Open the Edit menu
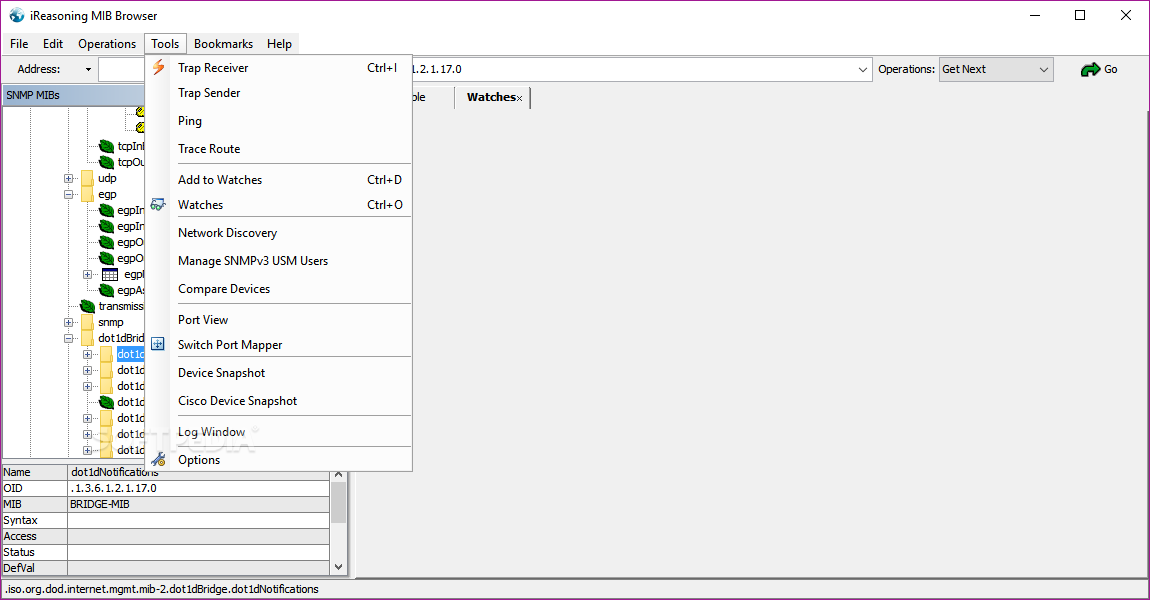This screenshot has height=600, width=1150. click(x=53, y=44)
